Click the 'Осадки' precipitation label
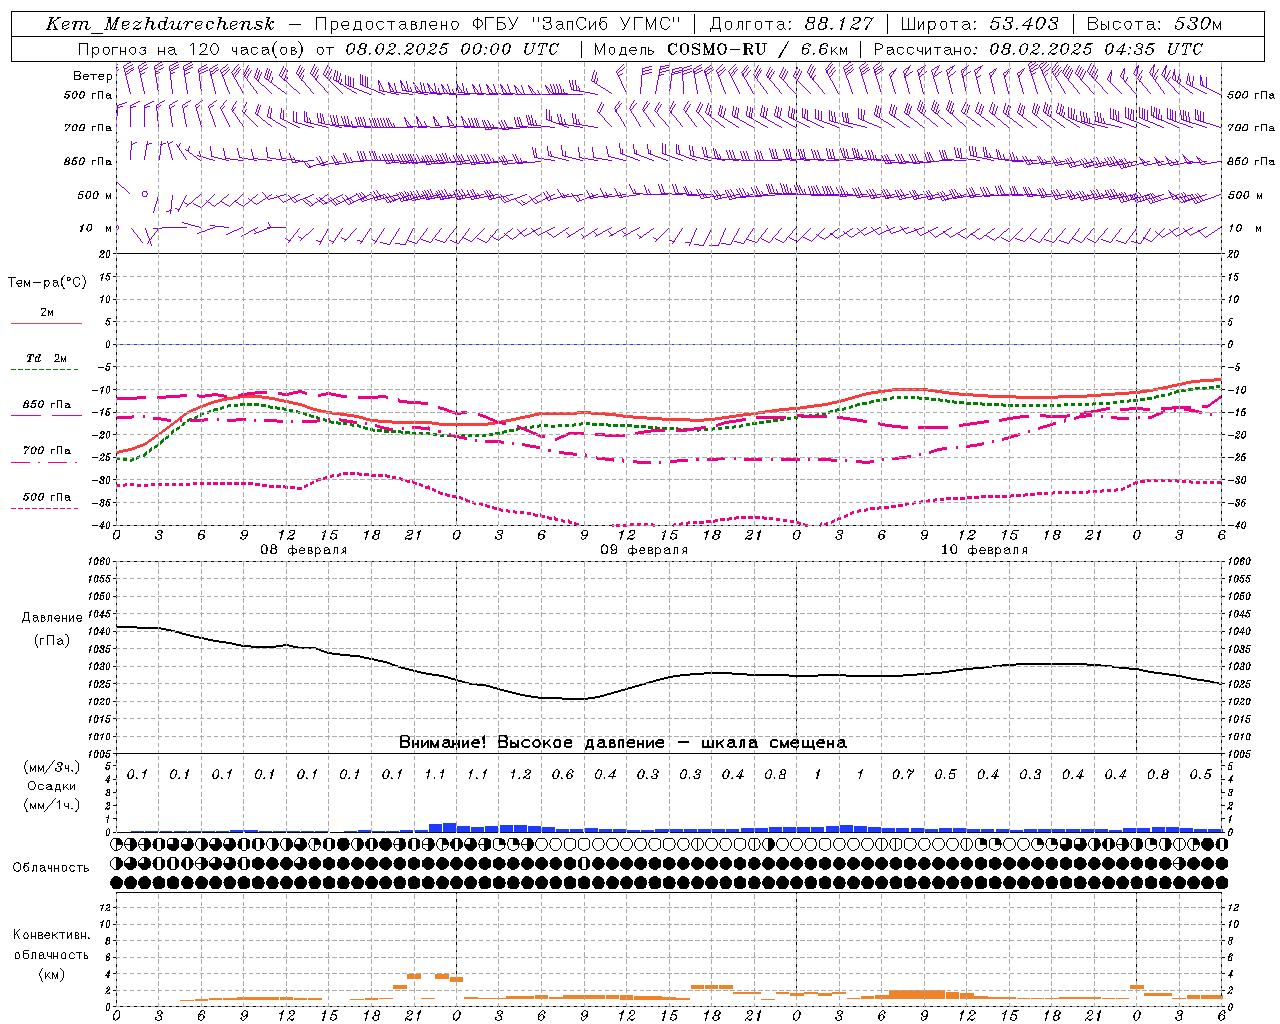Screen dimensions: 1280x1024 pos(52,786)
